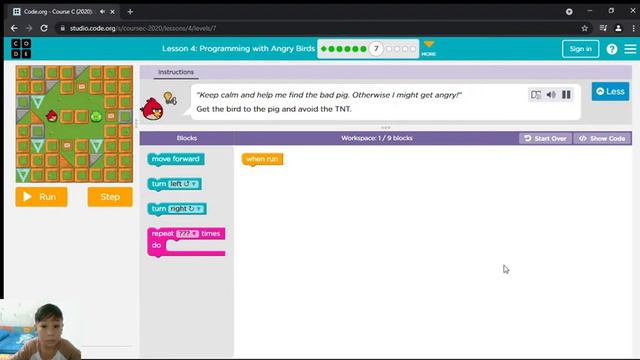640x360 pixels.
Task: Go to level 10 empty progress bubble
Action: click(x=405, y=49)
